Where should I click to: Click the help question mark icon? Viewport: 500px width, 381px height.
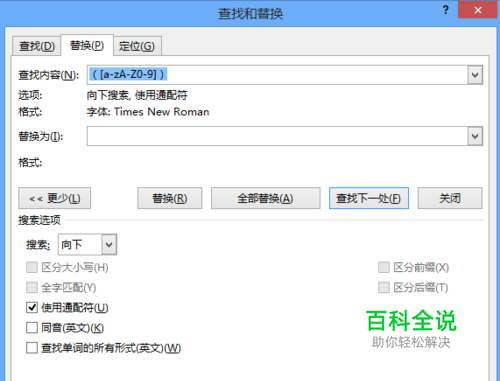[x=446, y=10]
